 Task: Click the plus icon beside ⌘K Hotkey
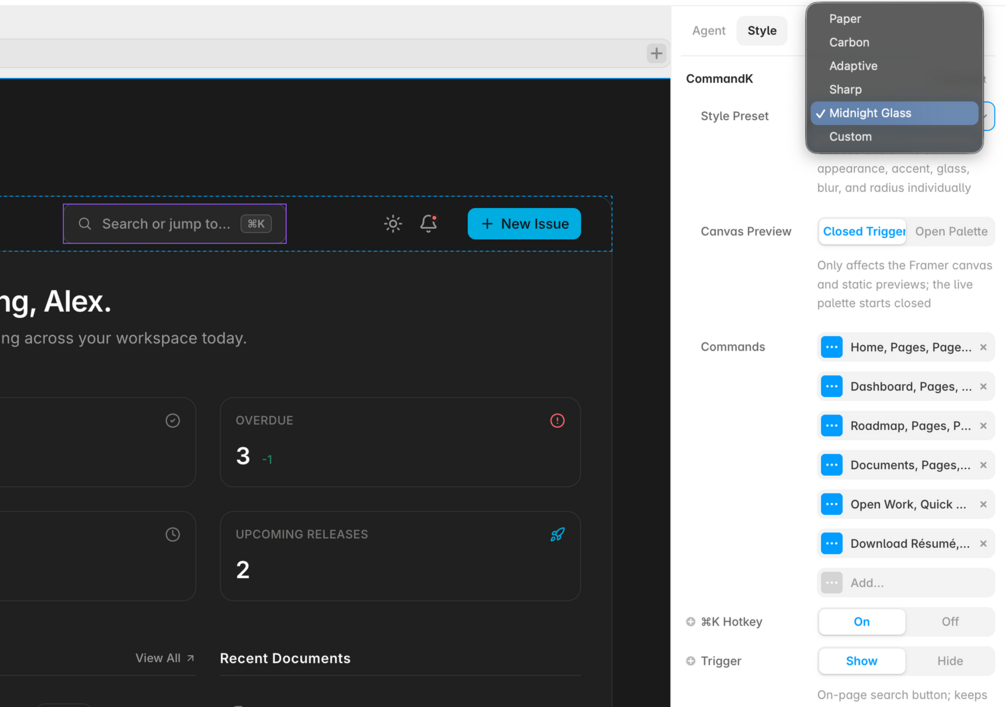pos(690,622)
